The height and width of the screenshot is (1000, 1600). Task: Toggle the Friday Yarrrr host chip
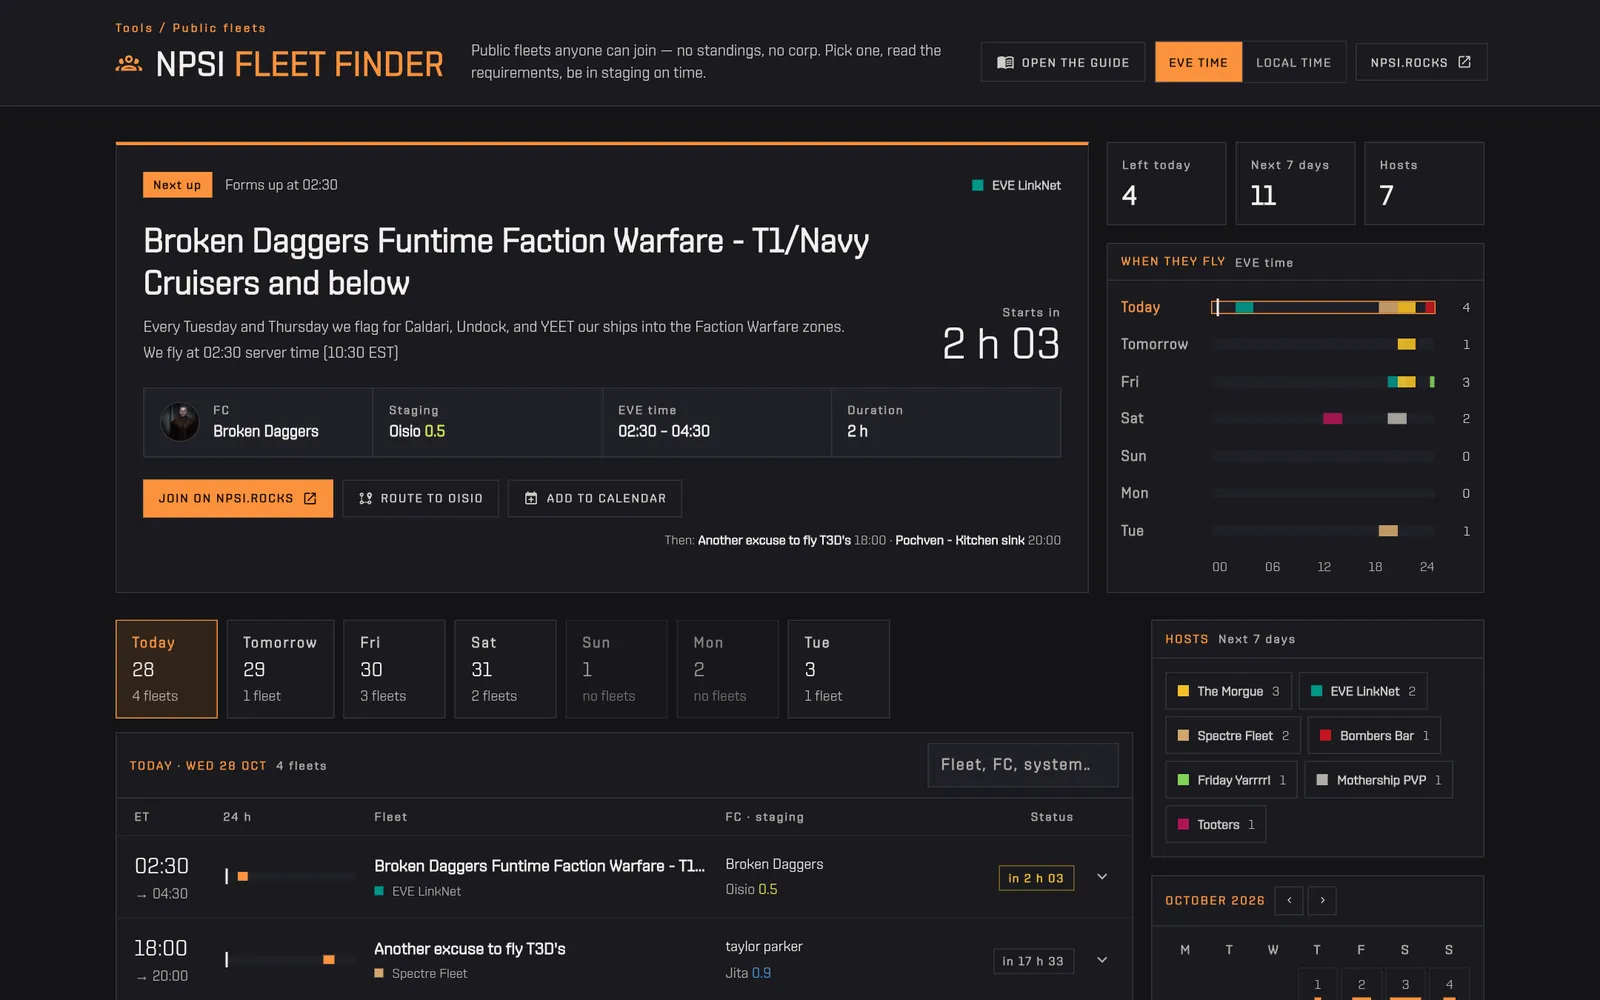point(1231,780)
